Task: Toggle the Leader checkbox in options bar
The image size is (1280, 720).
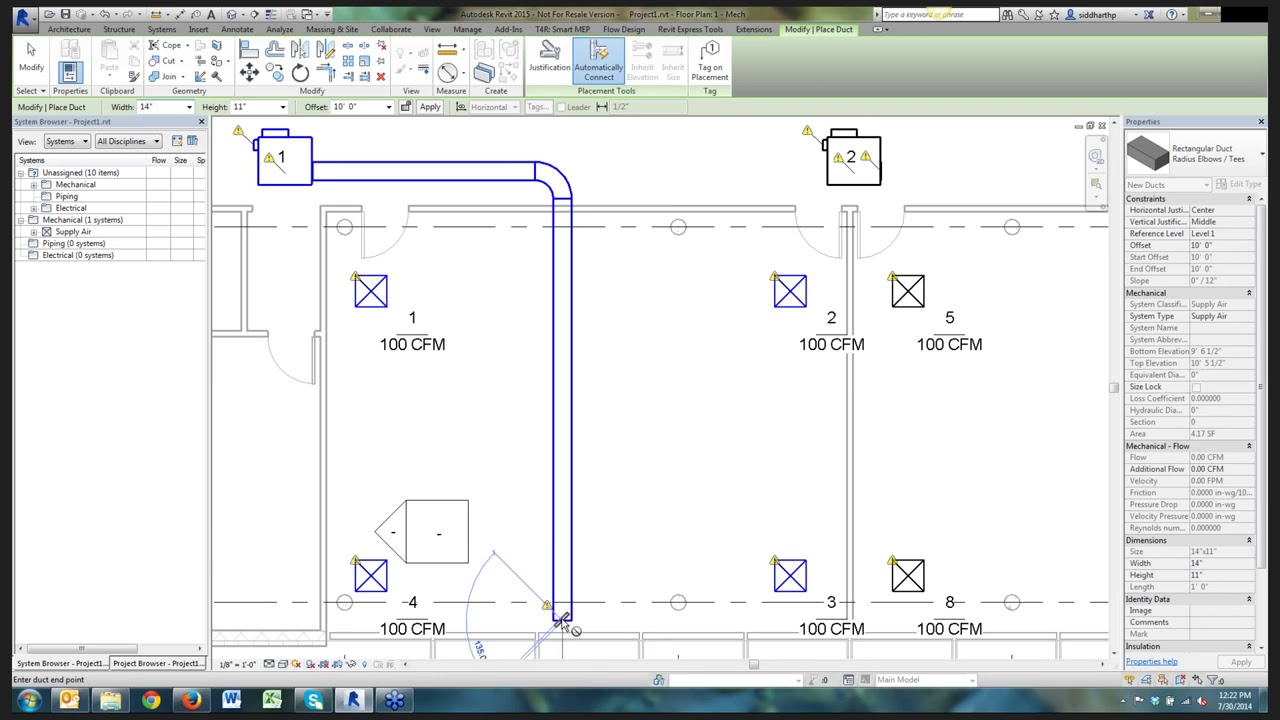Action: tap(561, 107)
